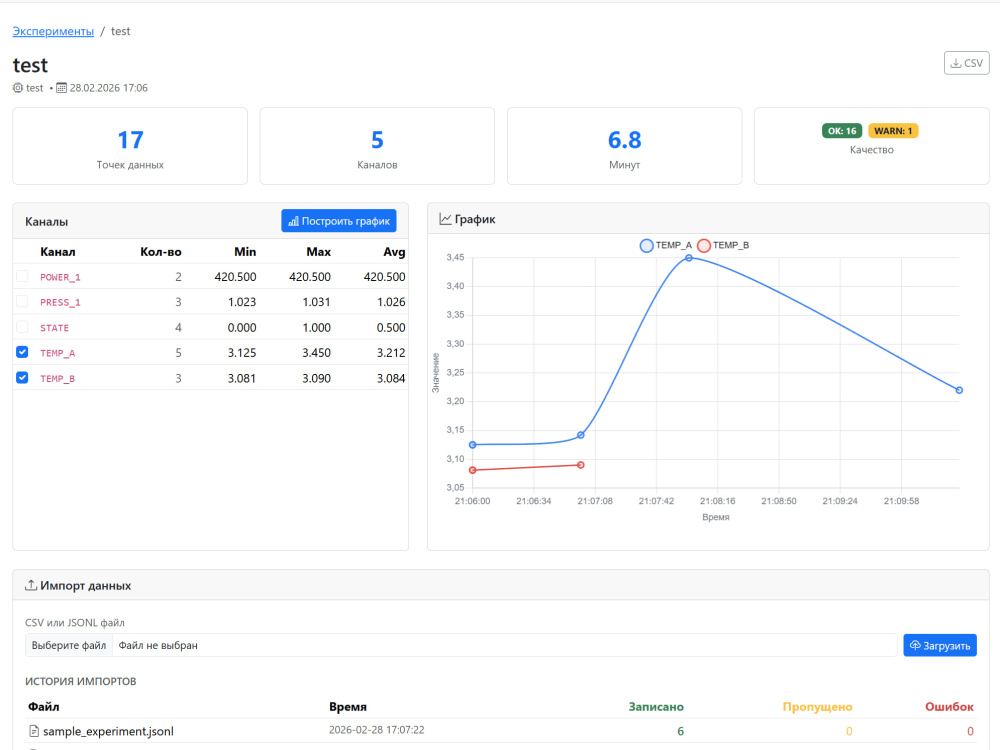Click the Канал column header
The width and height of the screenshot is (1000, 750).
(57, 252)
